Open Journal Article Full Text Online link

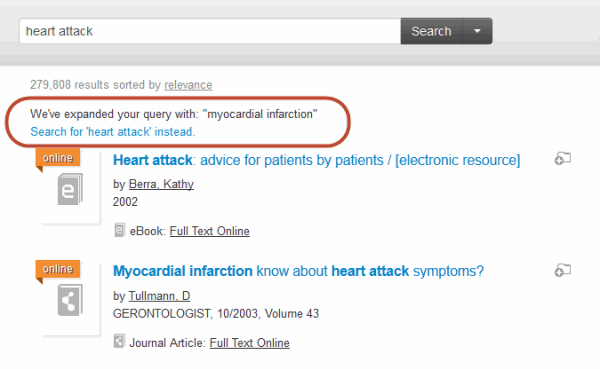[x=249, y=343]
